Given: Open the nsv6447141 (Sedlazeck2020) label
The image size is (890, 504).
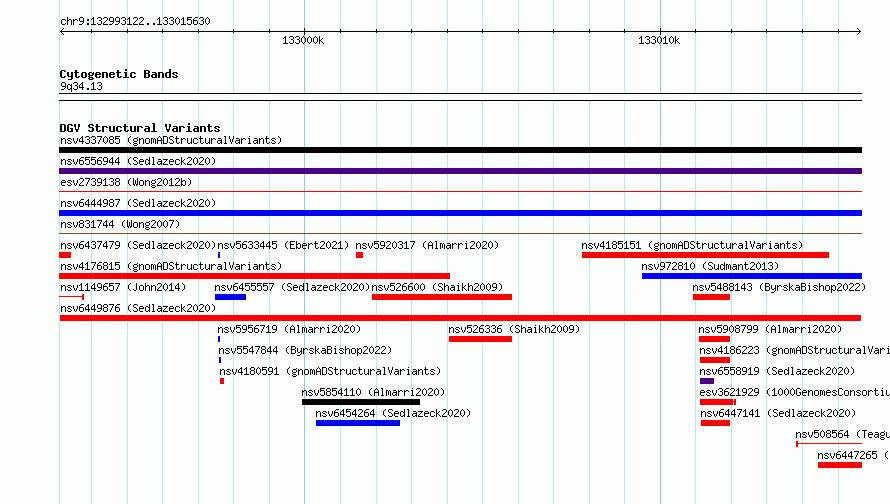Looking at the screenshot, I should pos(778,413).
